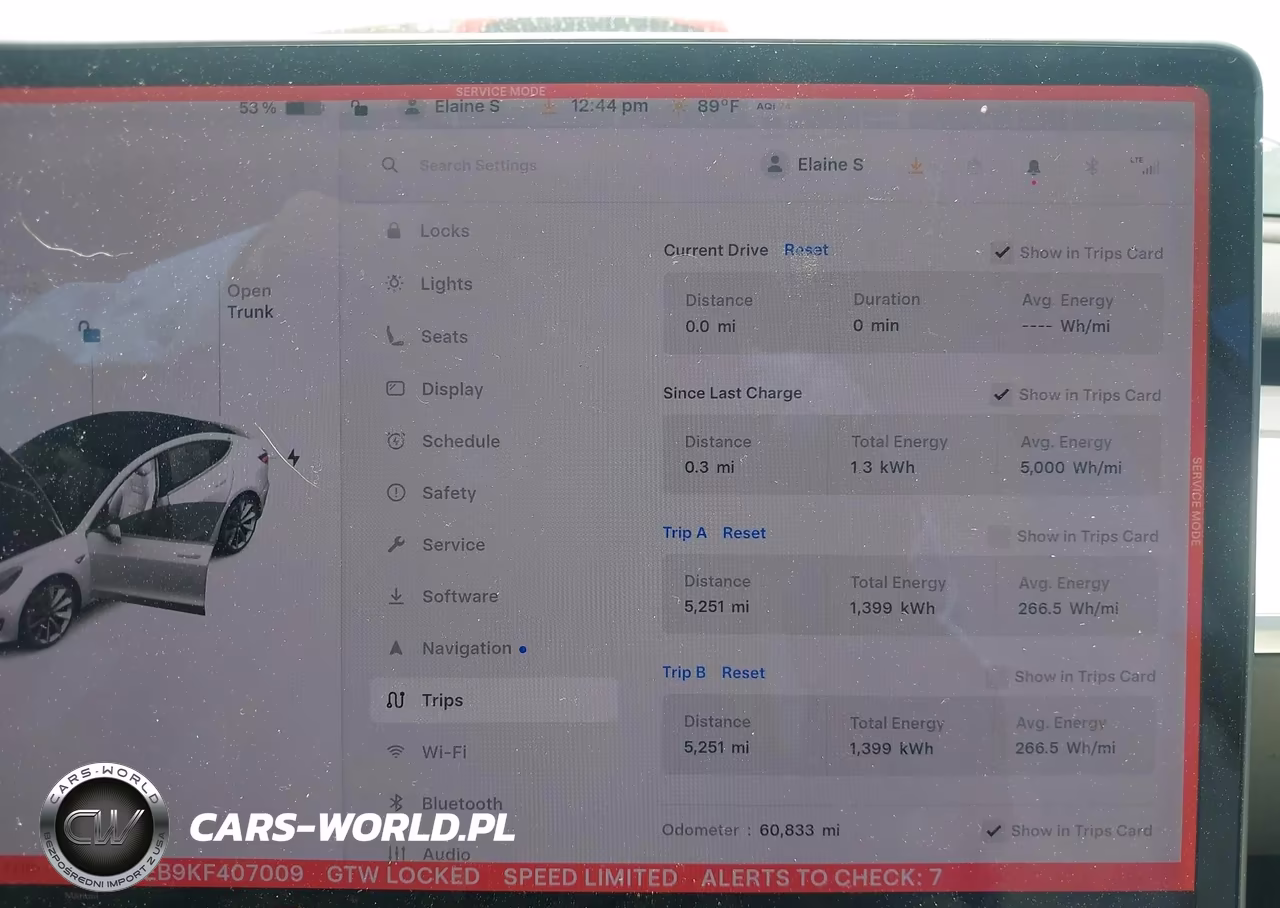
Task: Tap the 12:44 pm clock
Action: point(609,106)
